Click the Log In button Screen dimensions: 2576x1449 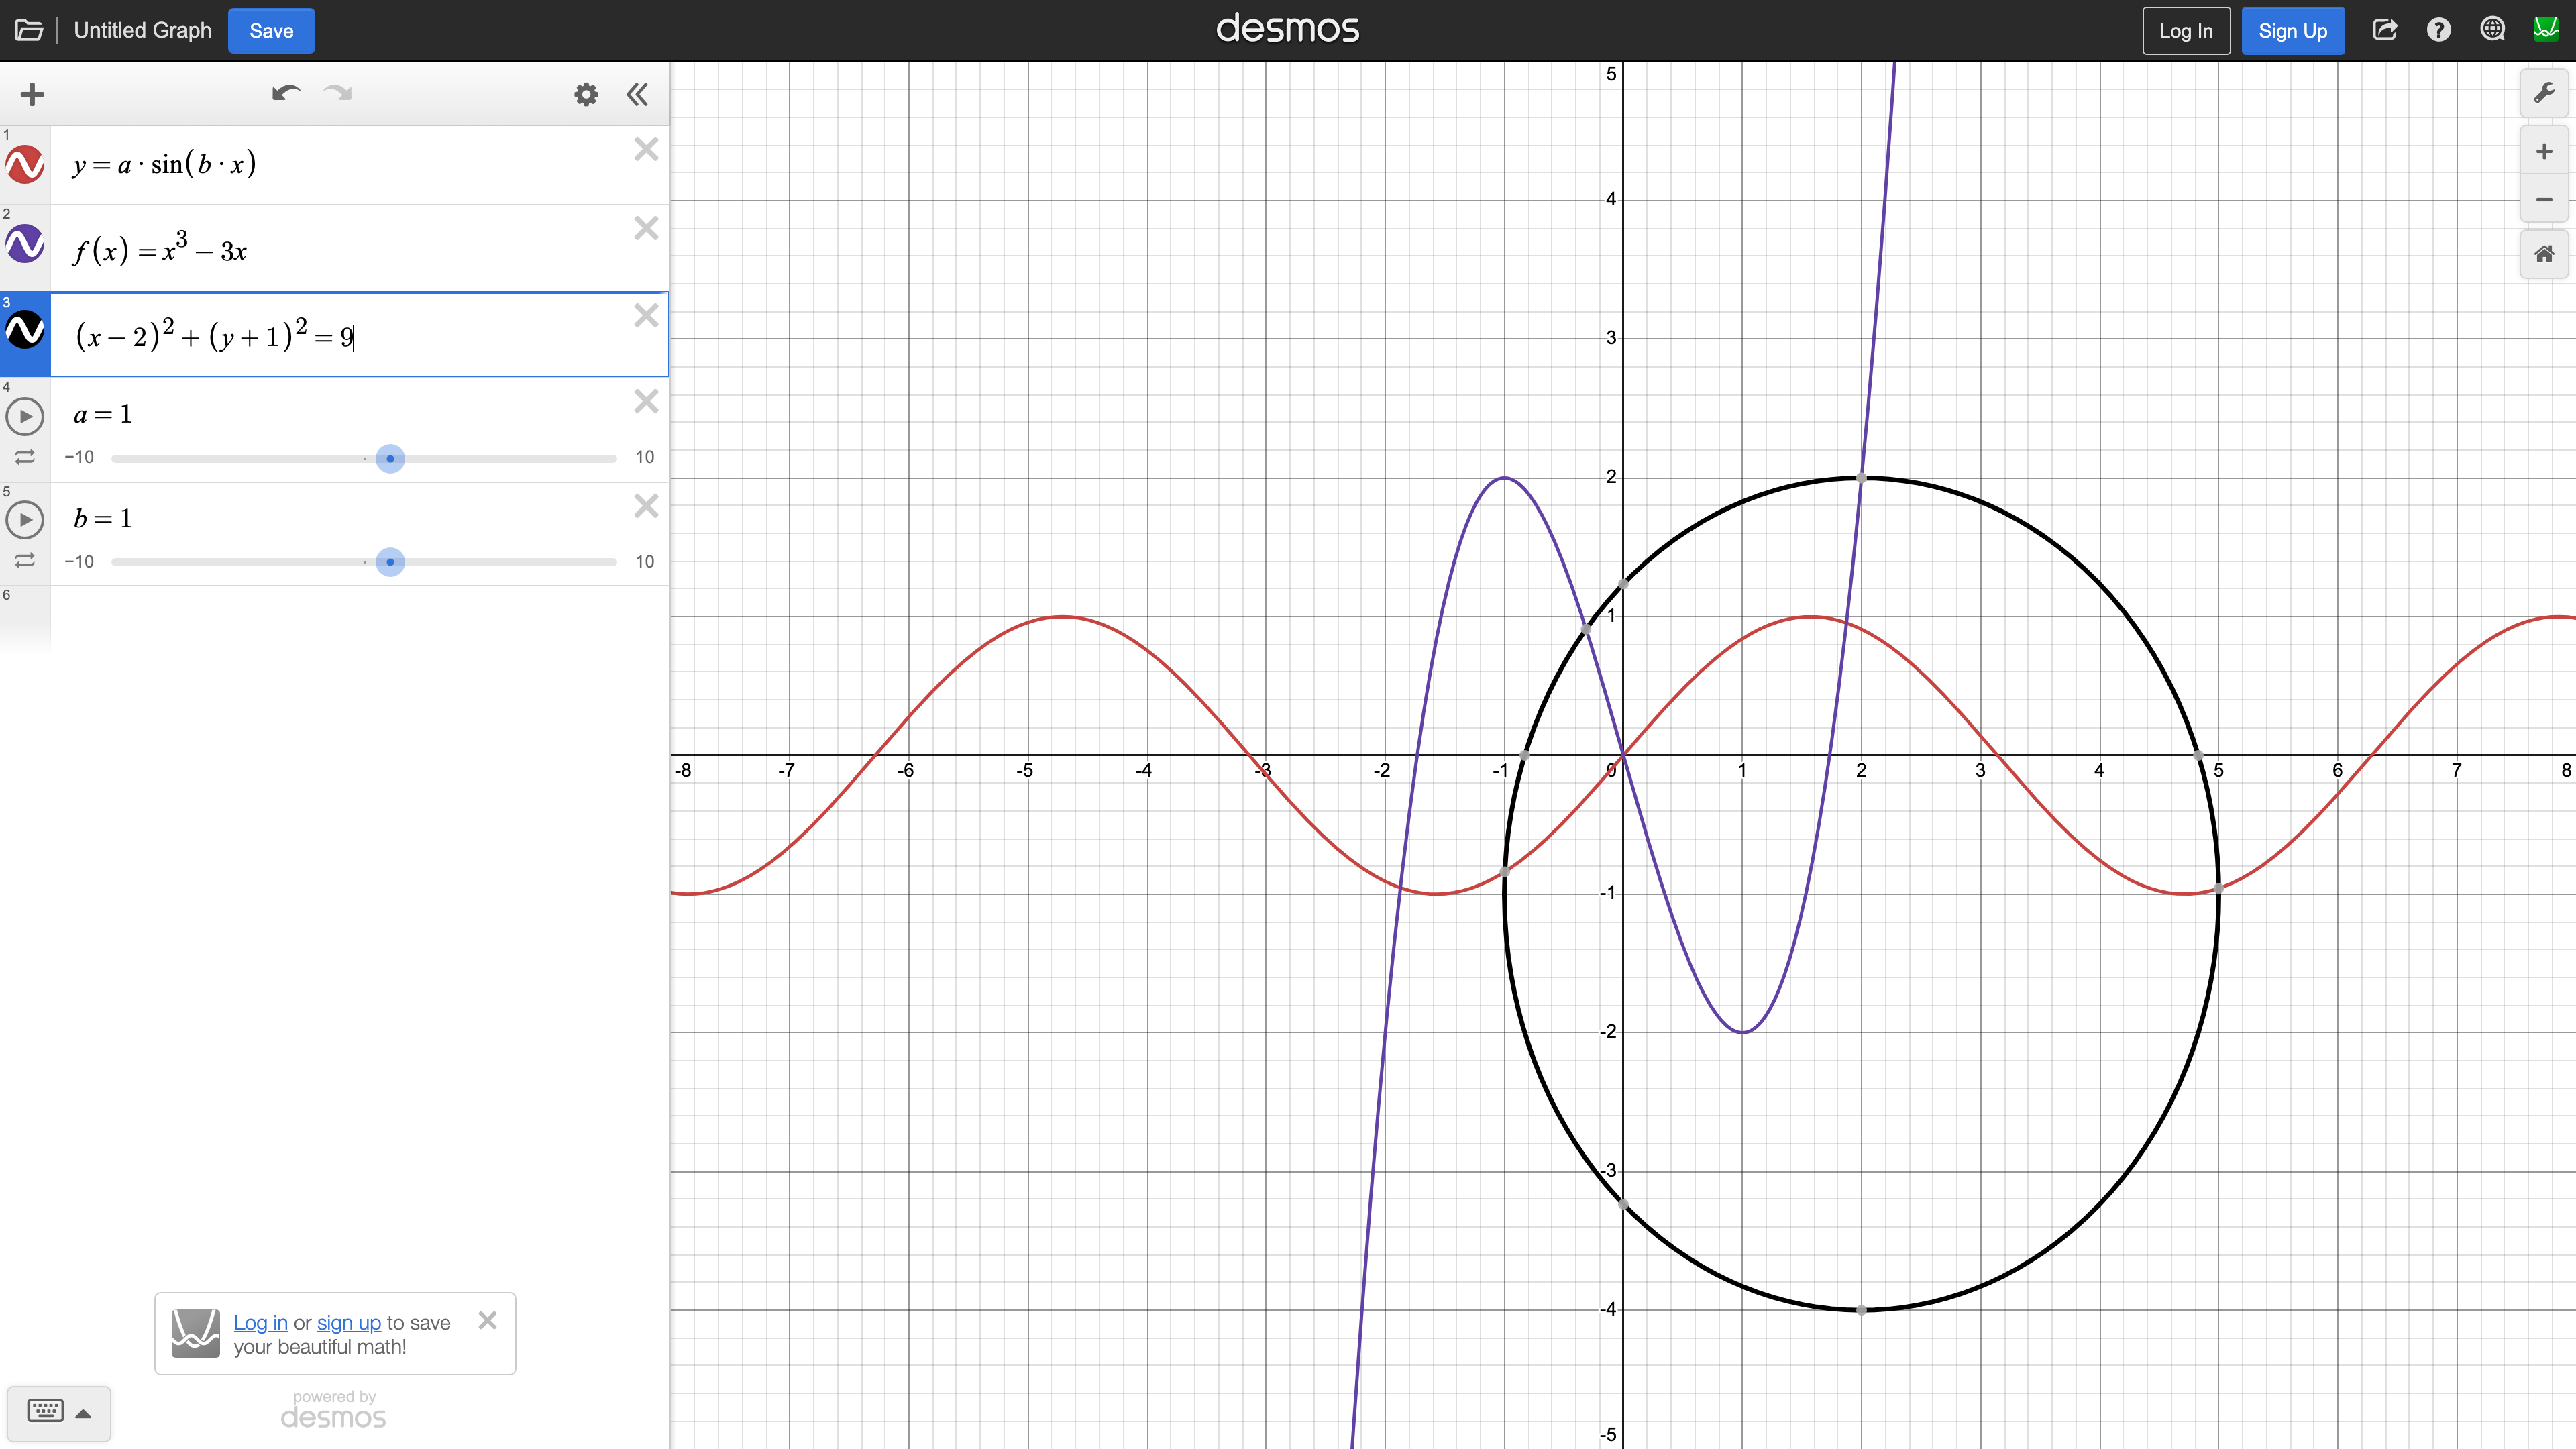[x=2186, y=30]
